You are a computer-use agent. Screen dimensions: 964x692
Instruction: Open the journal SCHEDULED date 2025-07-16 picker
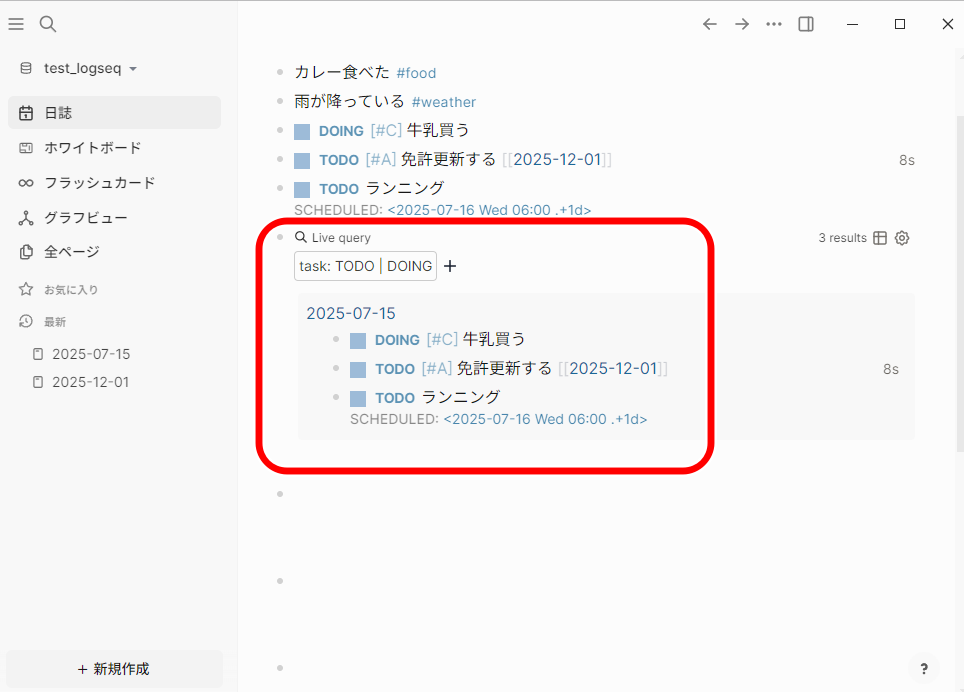tap(489, 210)
